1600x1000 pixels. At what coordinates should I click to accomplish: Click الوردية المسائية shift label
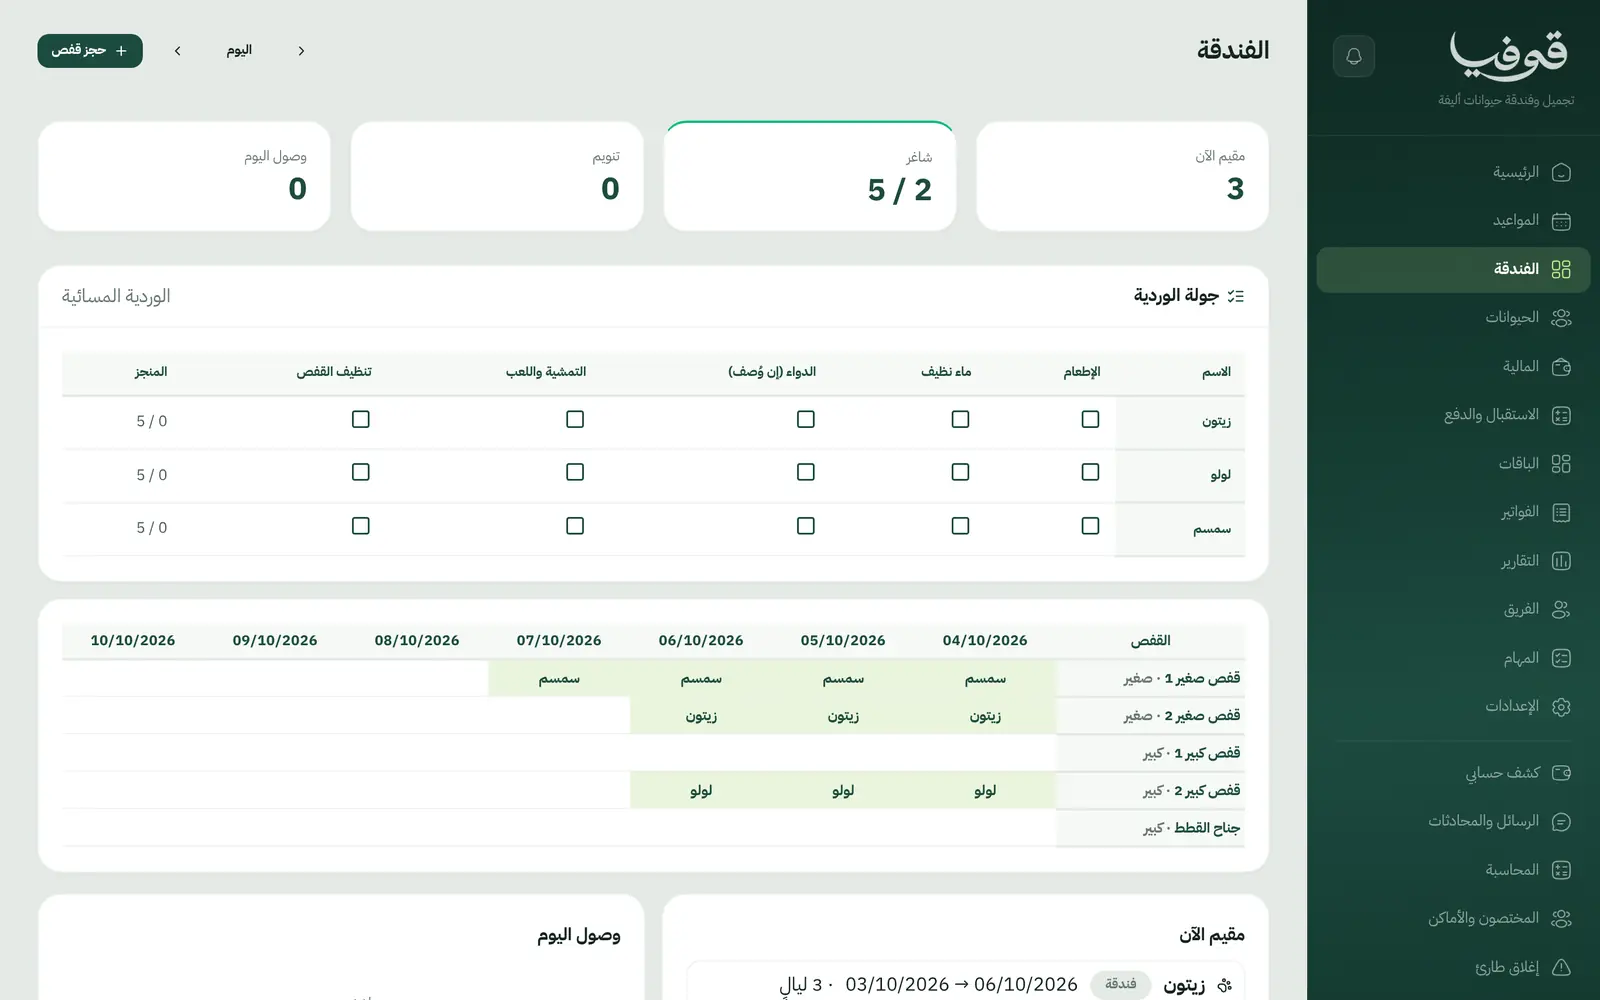click(116, 296)
